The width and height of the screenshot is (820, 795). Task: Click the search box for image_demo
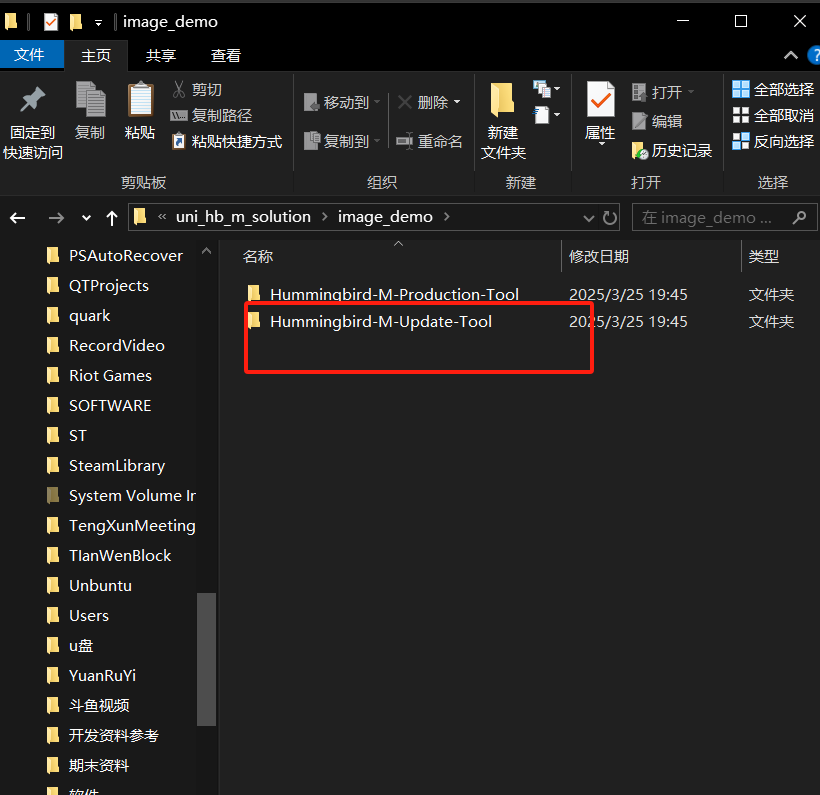click(x=712, y=217)
